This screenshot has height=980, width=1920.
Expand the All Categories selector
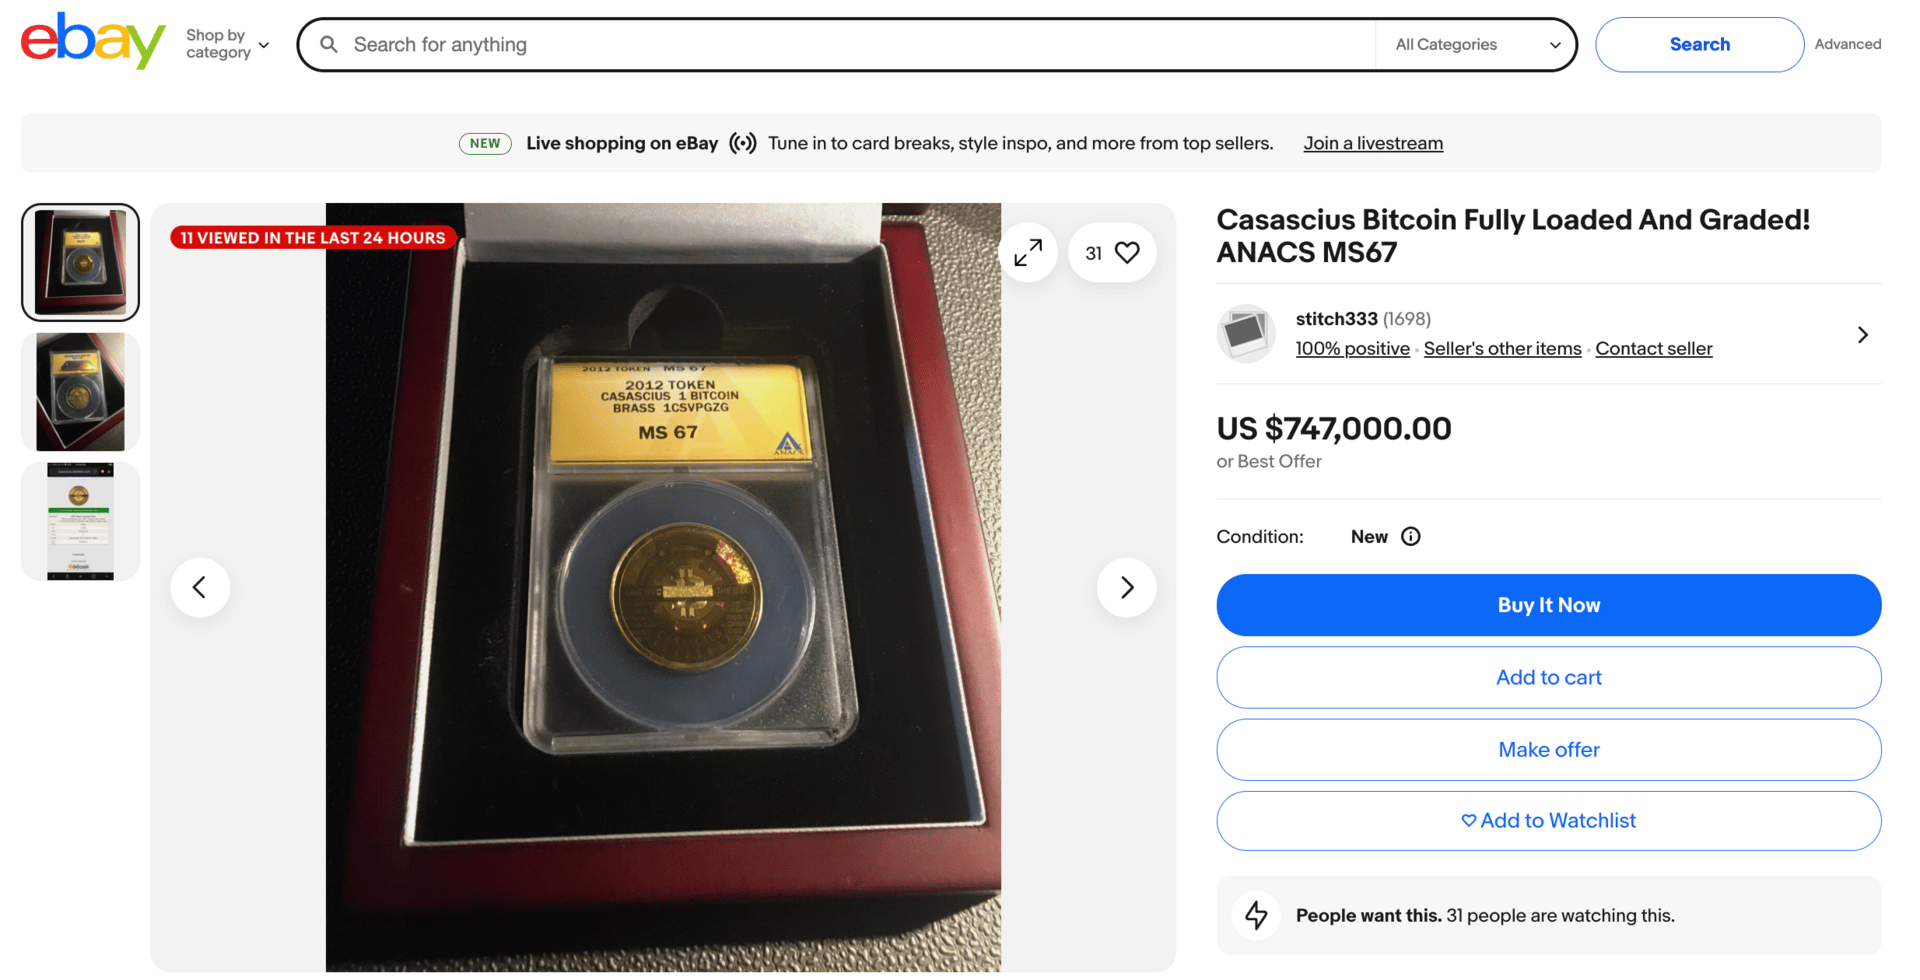point(1477,44)
